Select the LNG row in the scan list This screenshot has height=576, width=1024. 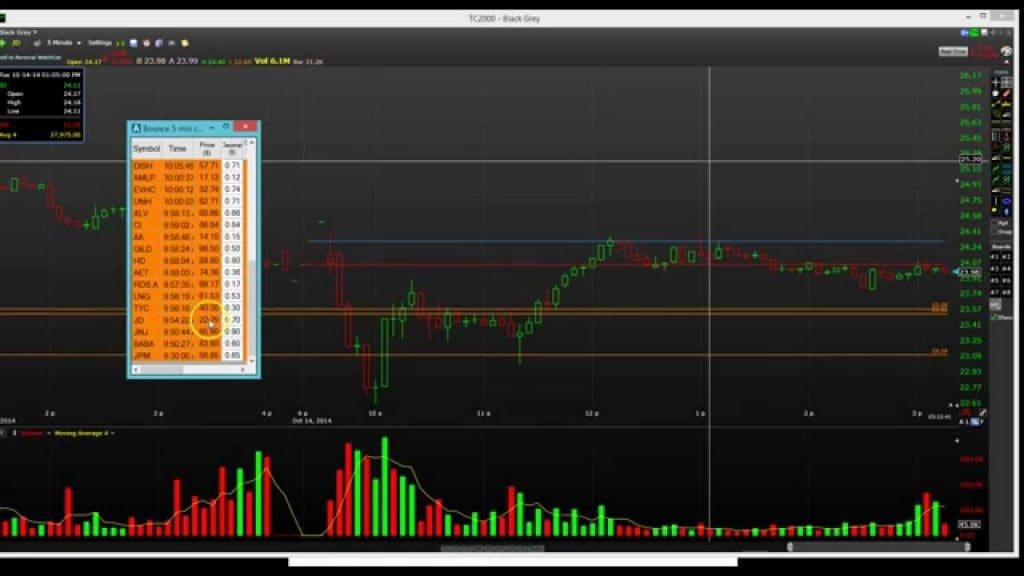click(188, 296)
